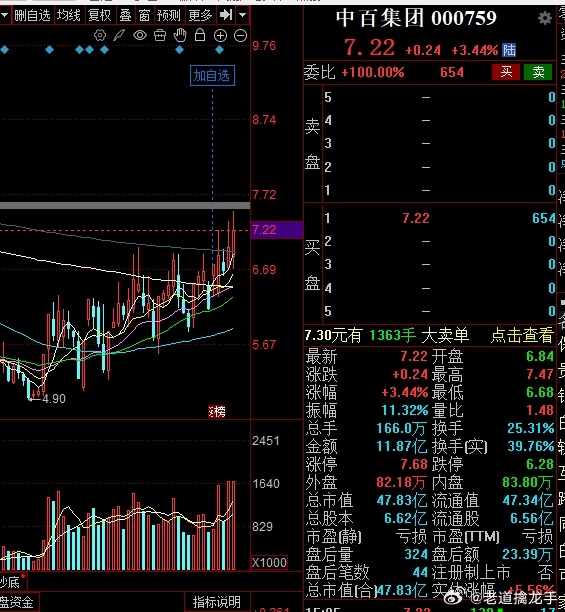Click the 指标说明 tab at bottom
565x612 pixels.
(217, 602)
